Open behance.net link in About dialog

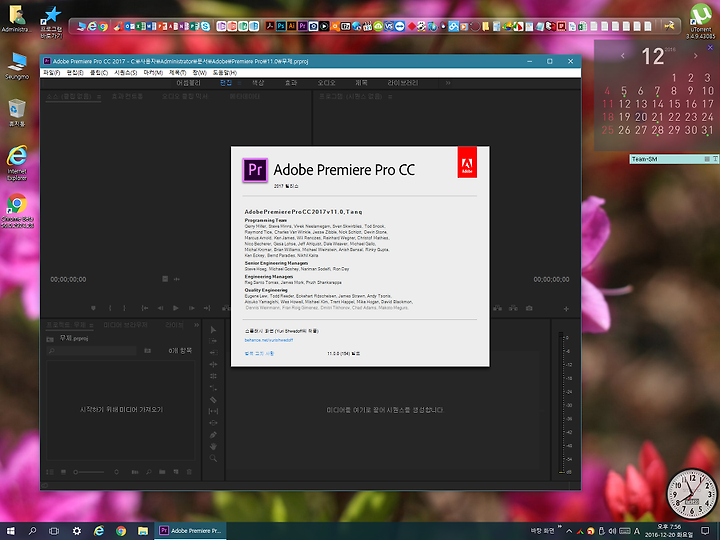[x=269, y=340]
